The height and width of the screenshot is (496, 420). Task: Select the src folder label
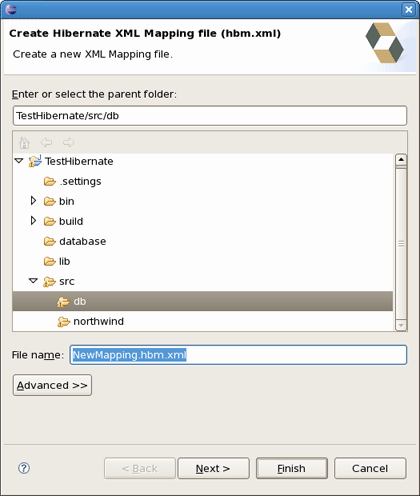(67, 282)
